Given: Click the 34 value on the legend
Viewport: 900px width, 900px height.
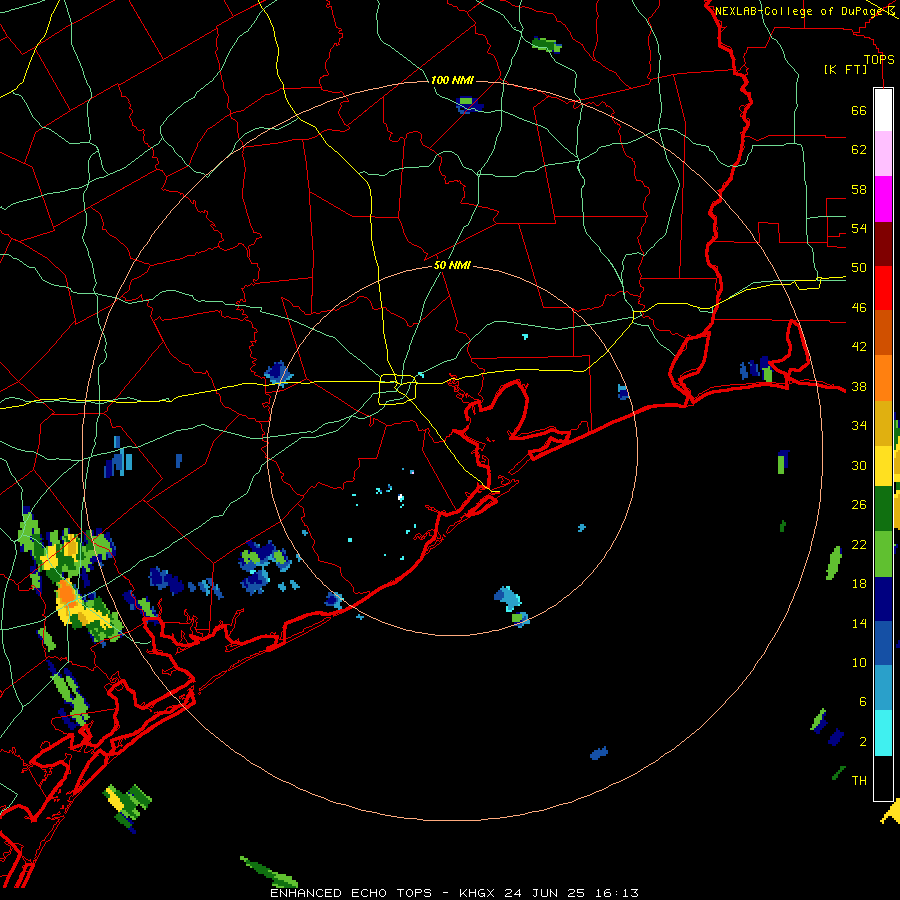Looking at the screenshot, I should tap(859, 426).
